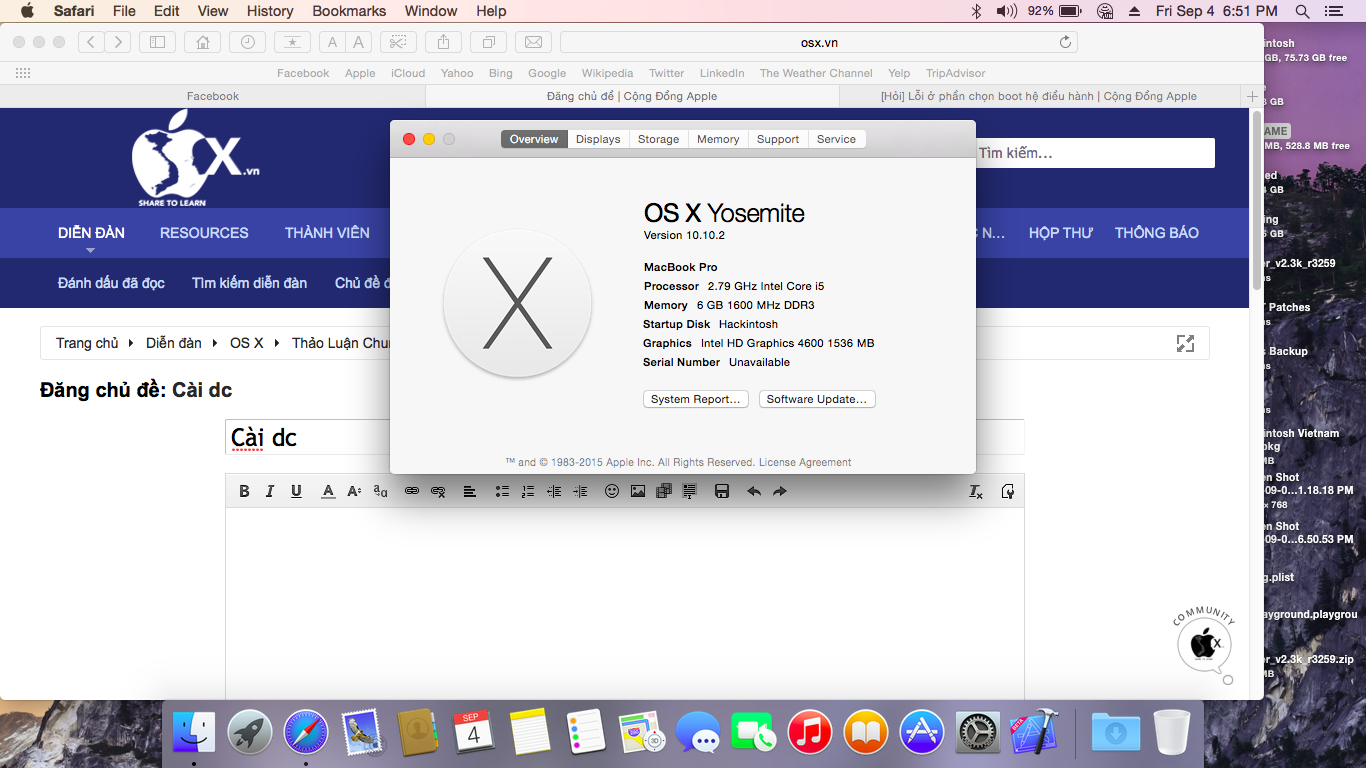Toggle bold formatting in the post editor
The width and height of the screenshot is (1366, 768).
pos(244,491)
